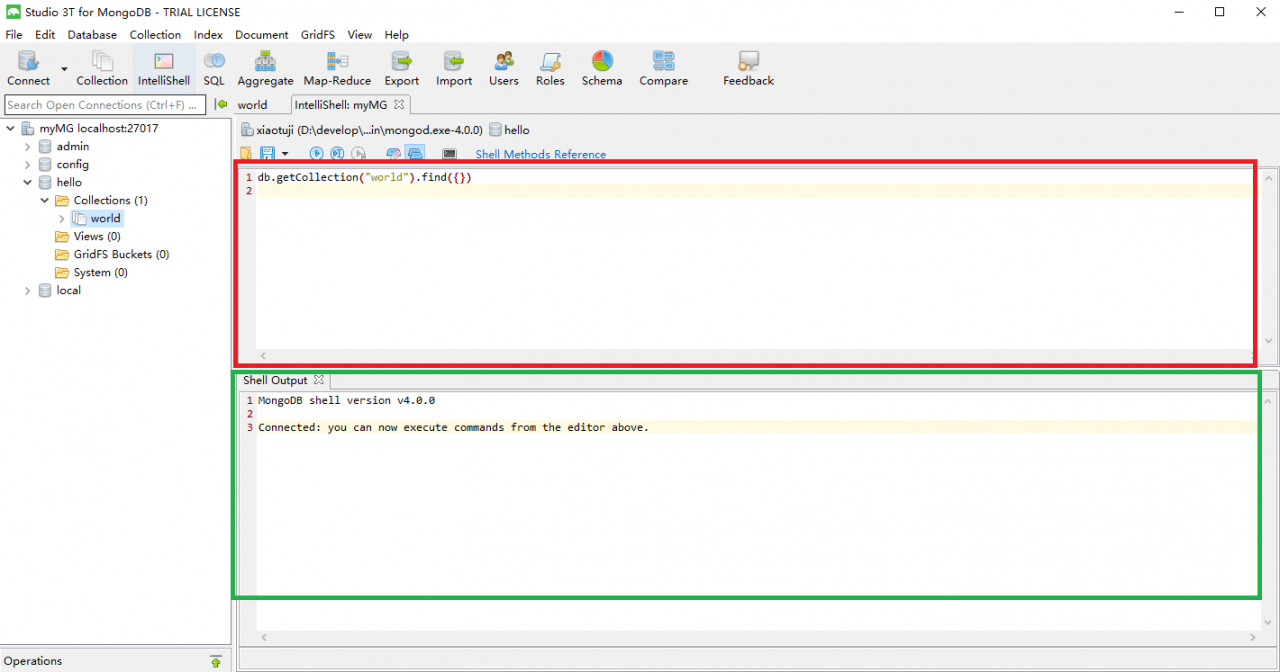Open the Aggregate pipeline builder
The width and height of the screenshot is (1280, 672).
point(265,67)
